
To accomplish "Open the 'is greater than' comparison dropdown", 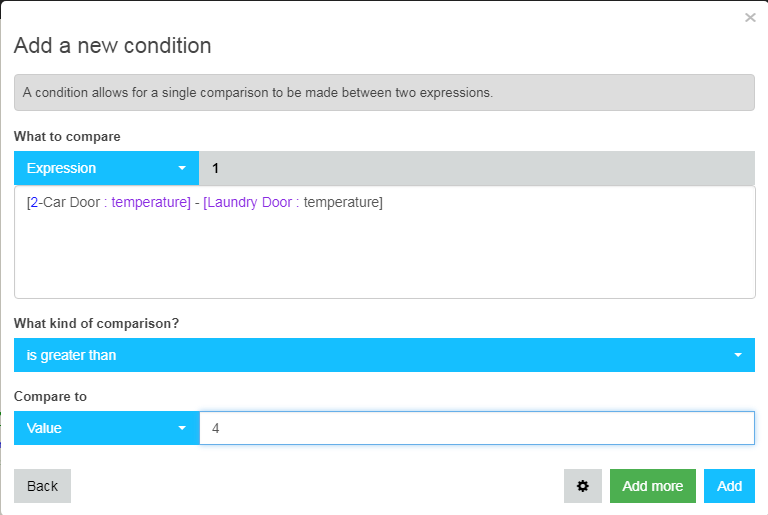I will pos(384,355).
